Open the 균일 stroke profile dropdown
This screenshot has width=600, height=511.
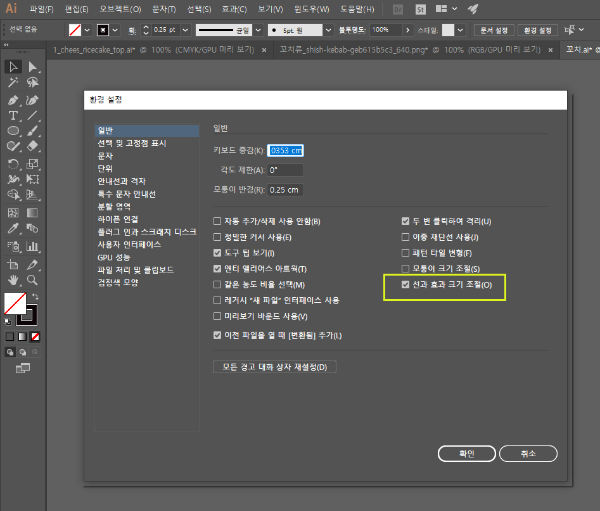coord(258,30)
